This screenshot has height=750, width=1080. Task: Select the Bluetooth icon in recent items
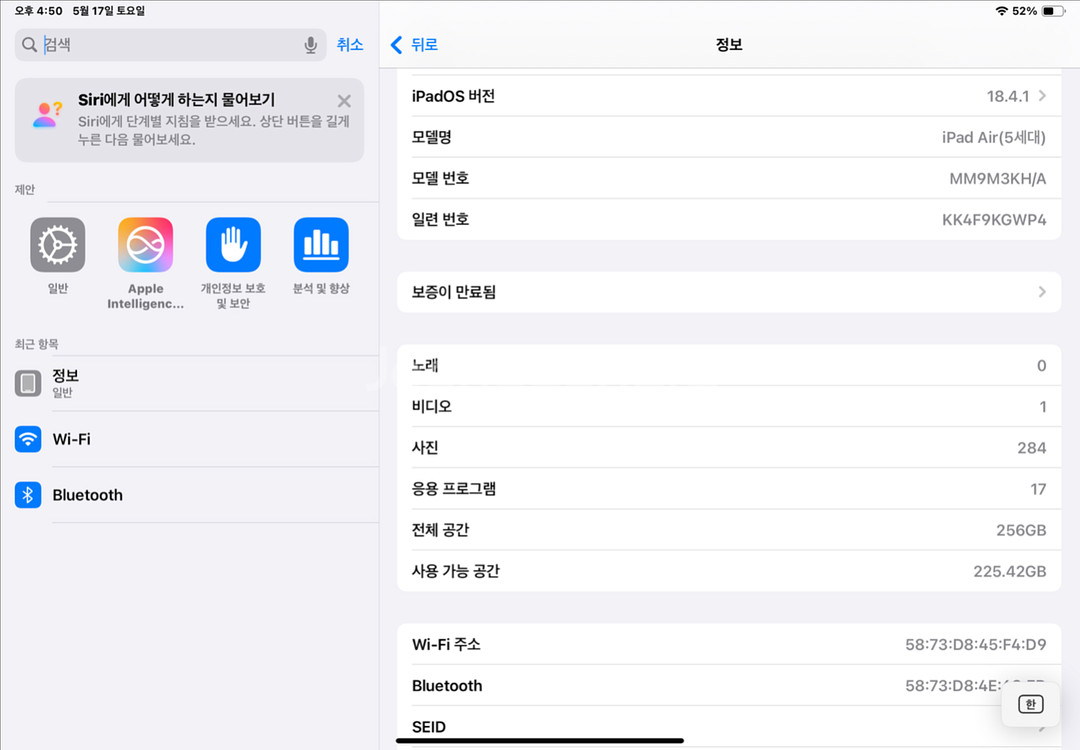pyautogui.click(x=28, y=494)
